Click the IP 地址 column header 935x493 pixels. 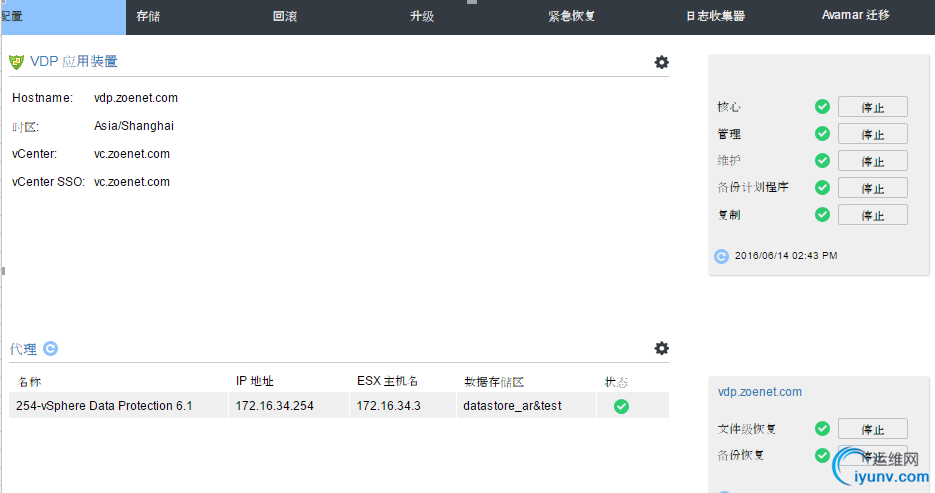click(255, 381)
